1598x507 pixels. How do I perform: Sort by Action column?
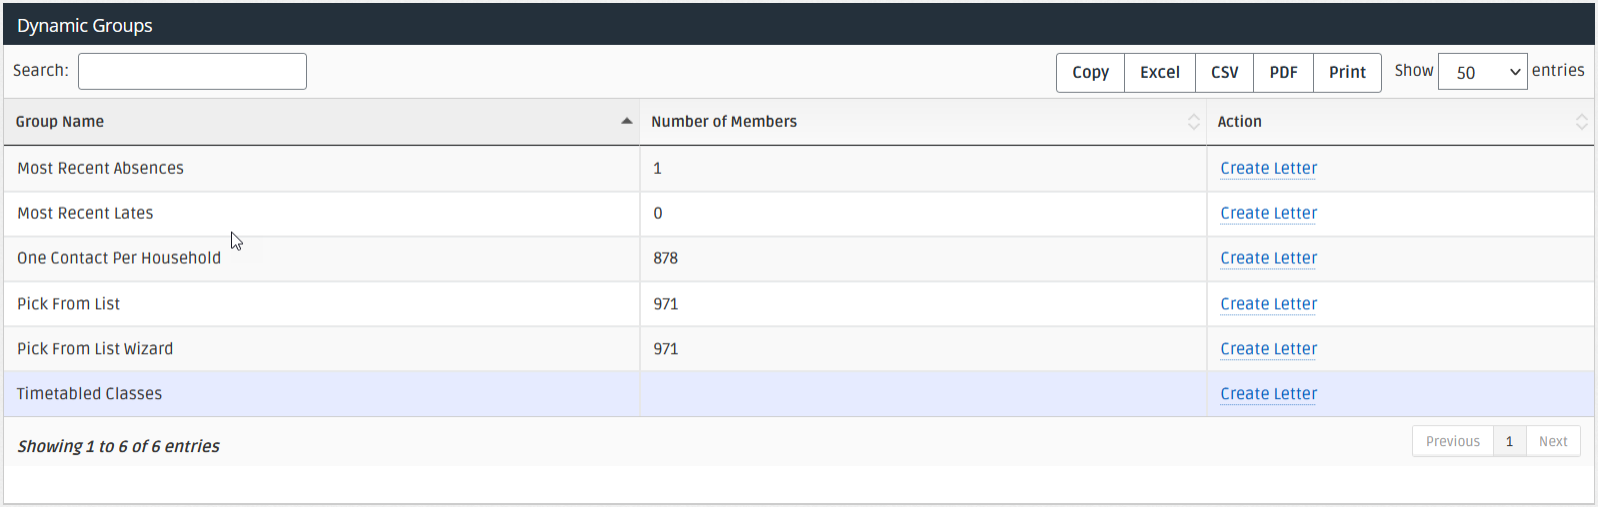pyautogui.click(x=1400, y=121)
